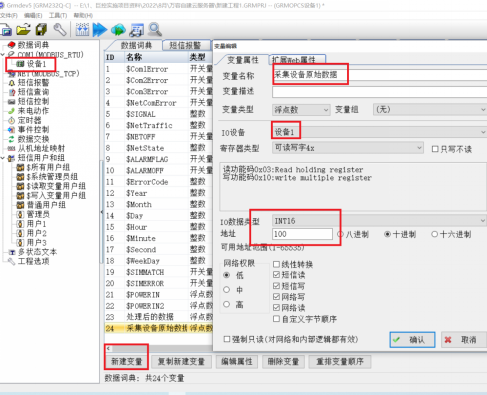Screen dimensions: 487x395
Task: Click the 重排变量顺序 button
Action: point(340,361)
